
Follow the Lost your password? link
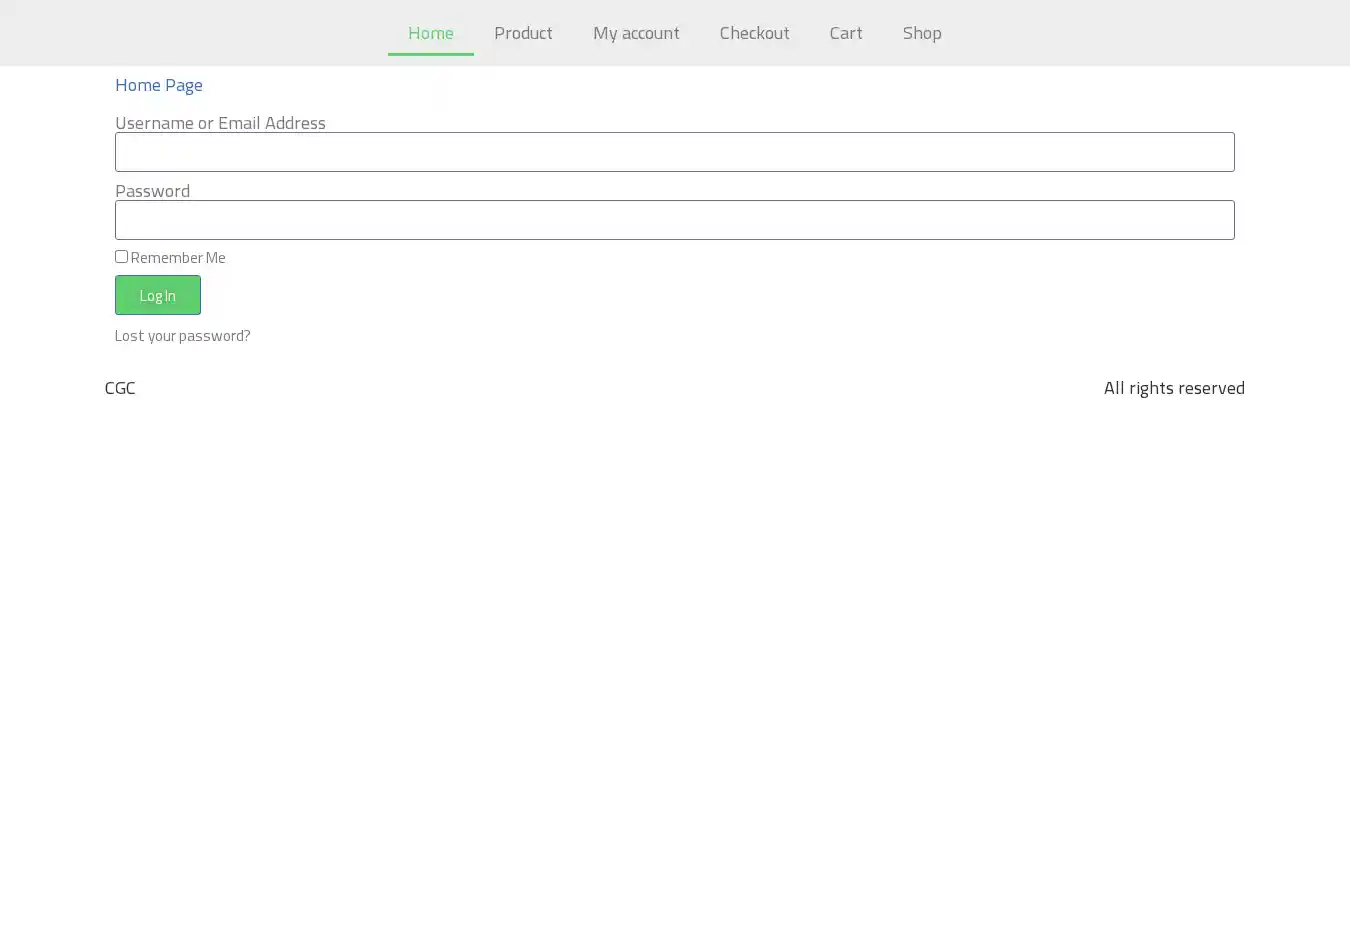tap(182, 336)
